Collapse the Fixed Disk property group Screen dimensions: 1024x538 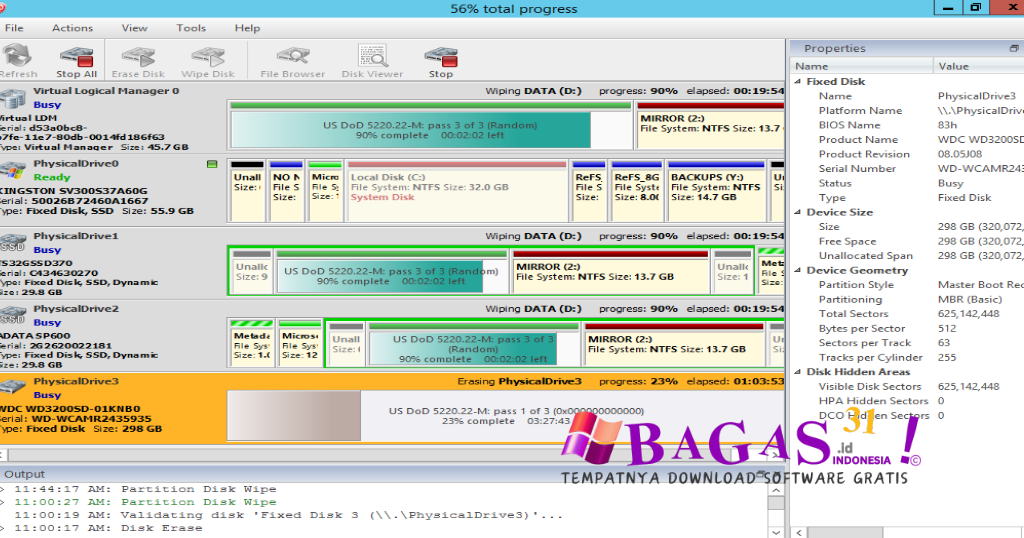point(798,82)
